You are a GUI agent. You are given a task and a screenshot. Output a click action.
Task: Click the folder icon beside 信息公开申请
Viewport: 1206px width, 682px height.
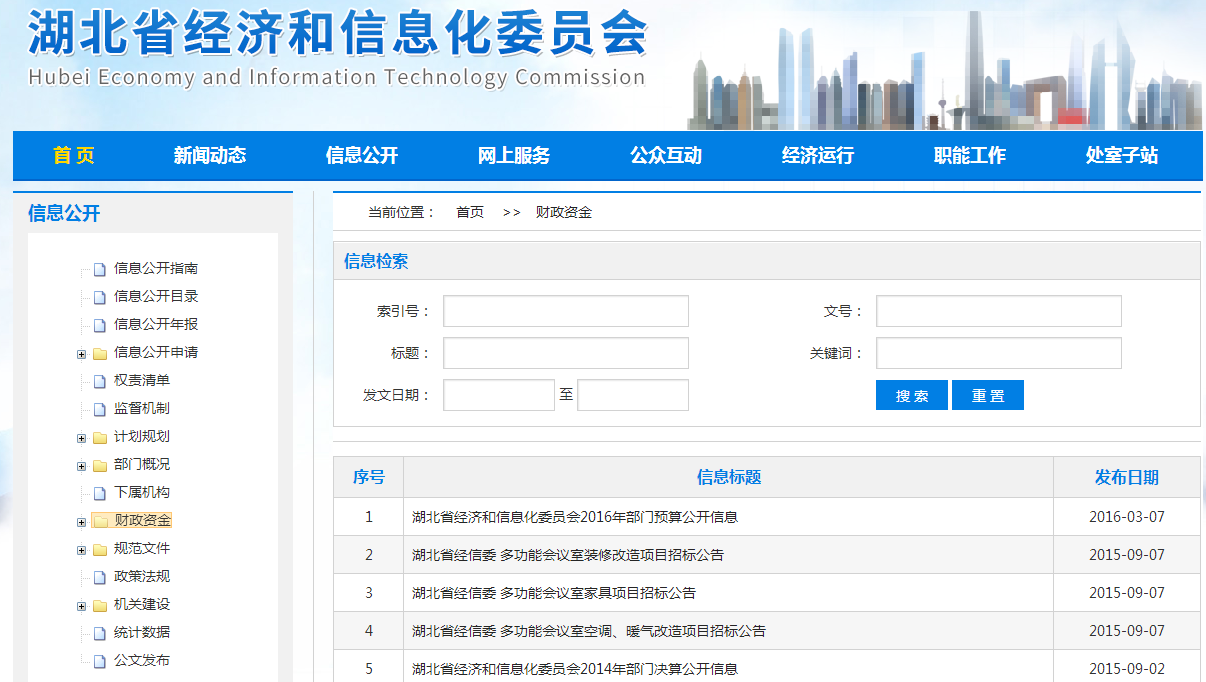pyautogui.click(x=100, y=353)
